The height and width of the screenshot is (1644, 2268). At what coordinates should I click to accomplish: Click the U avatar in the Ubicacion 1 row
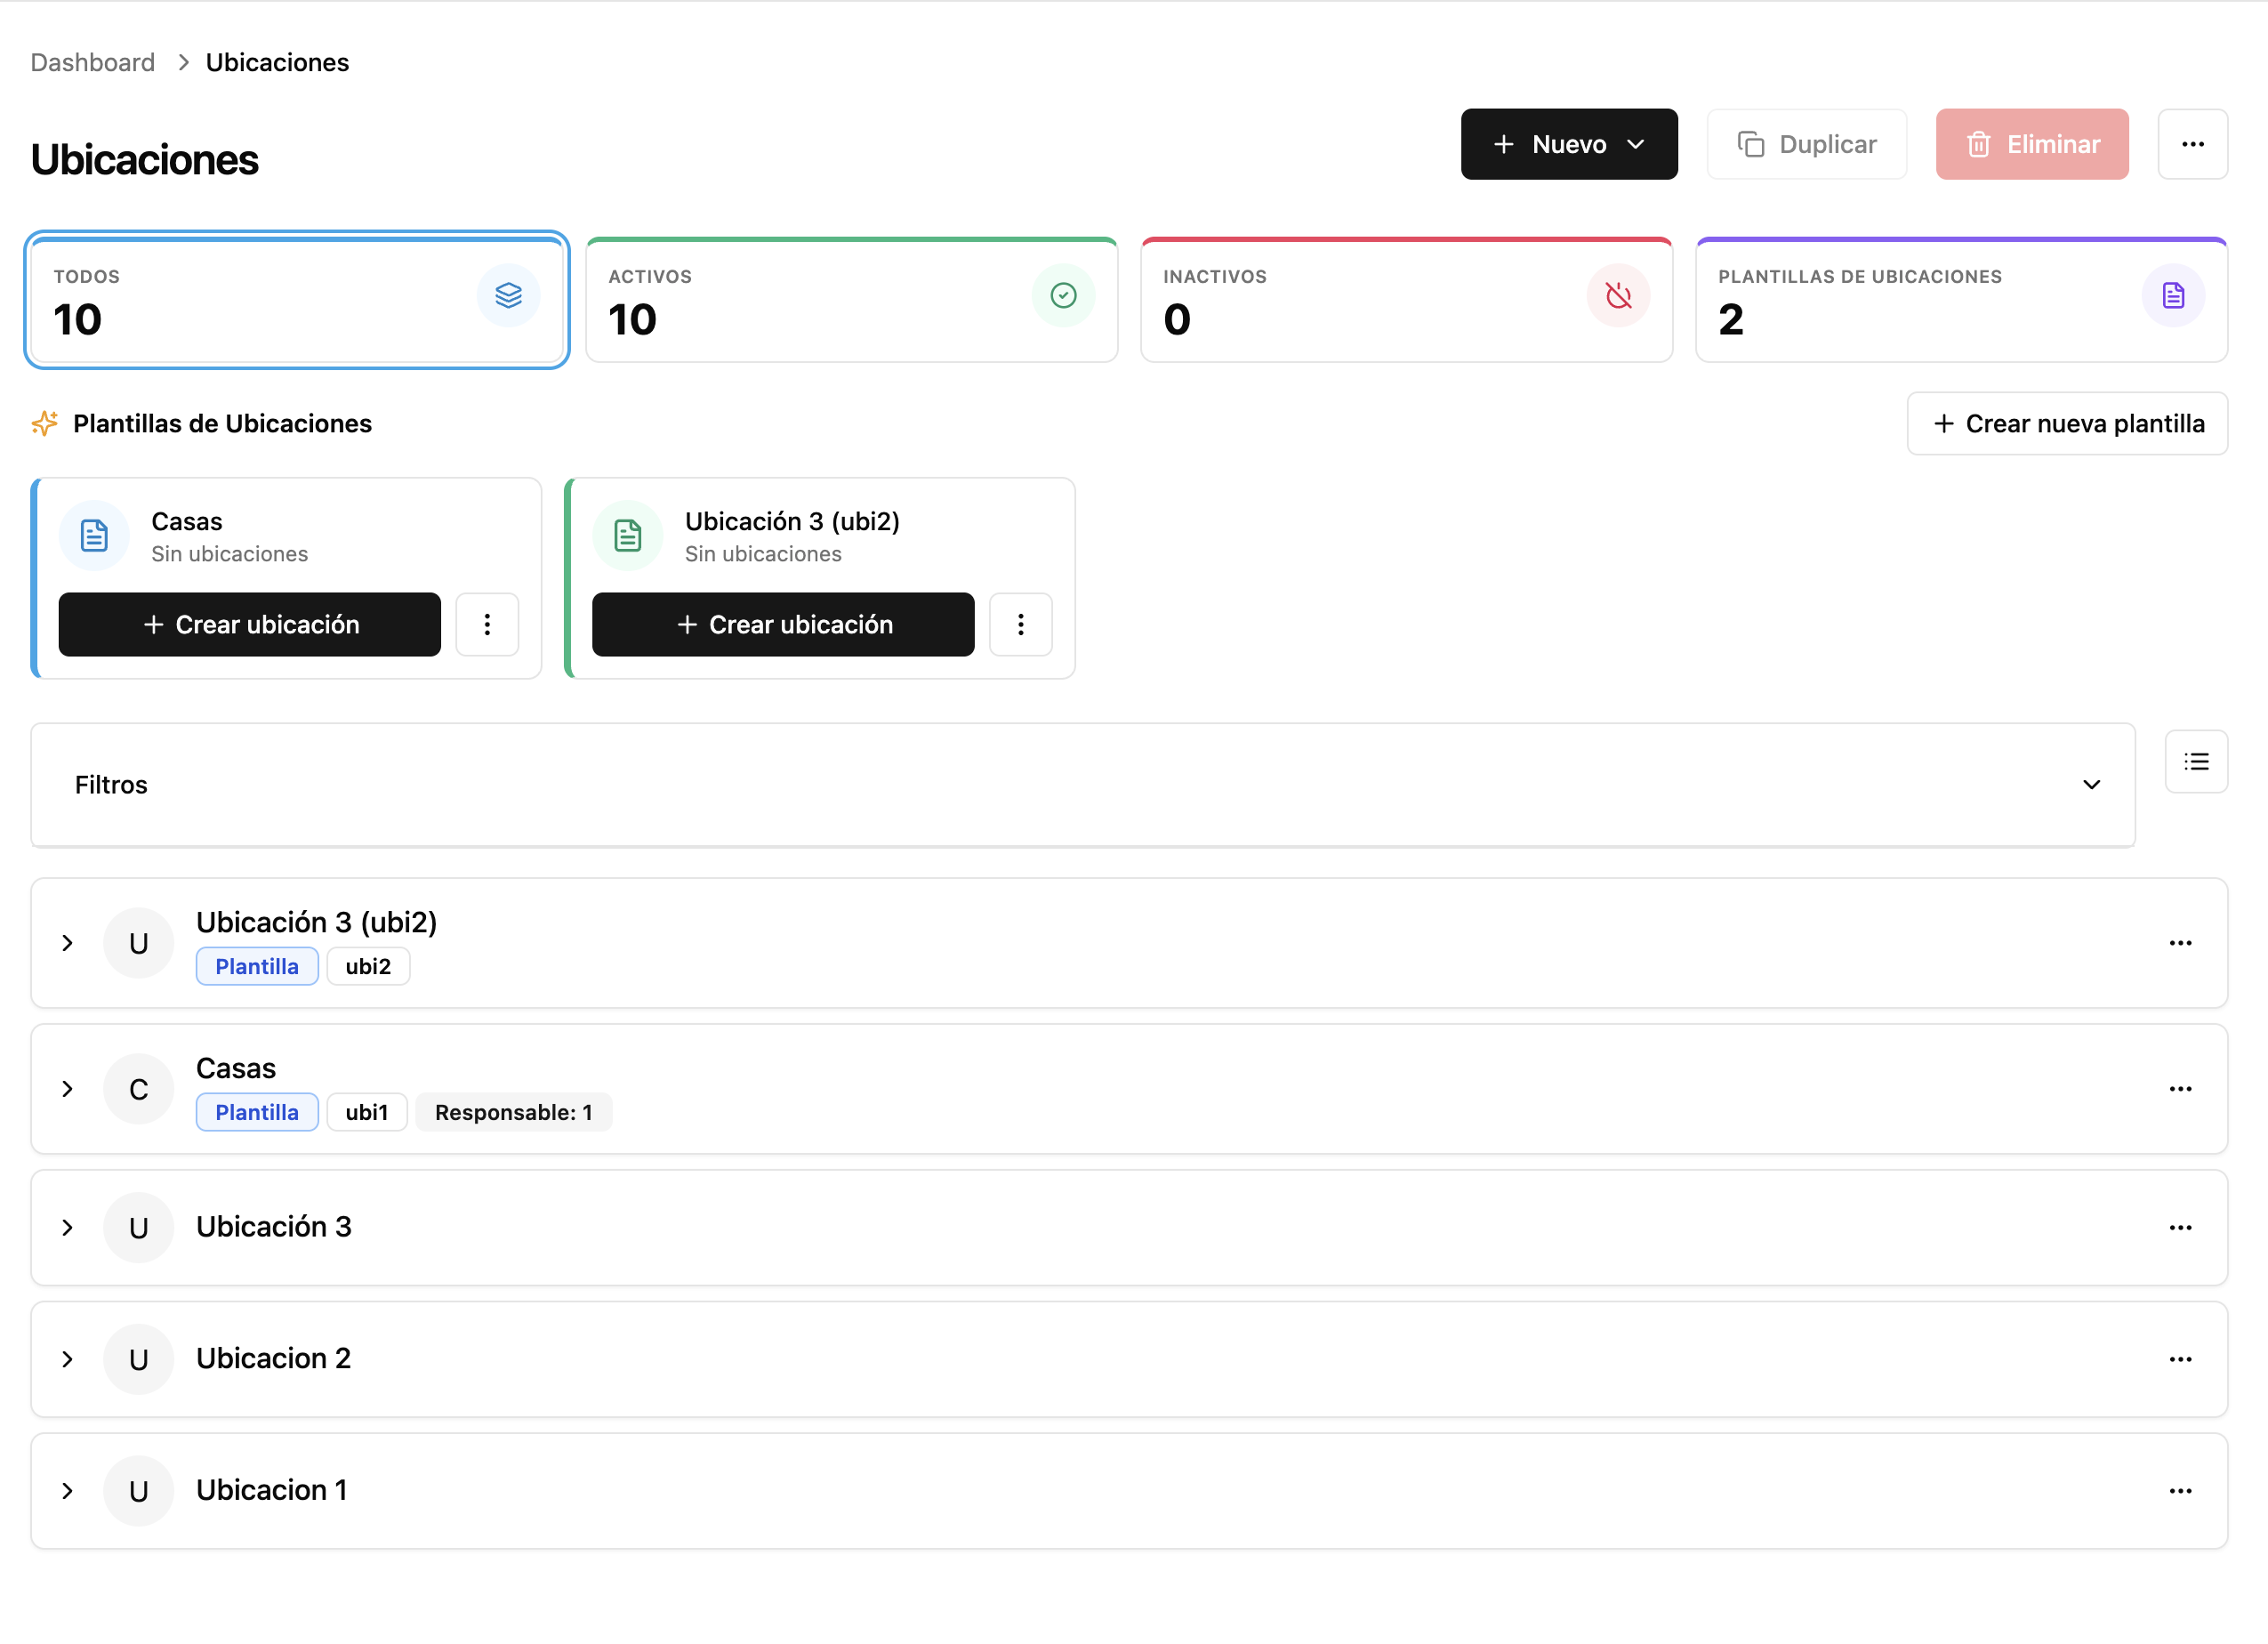pyautogui.click(x=139, y=1492)
